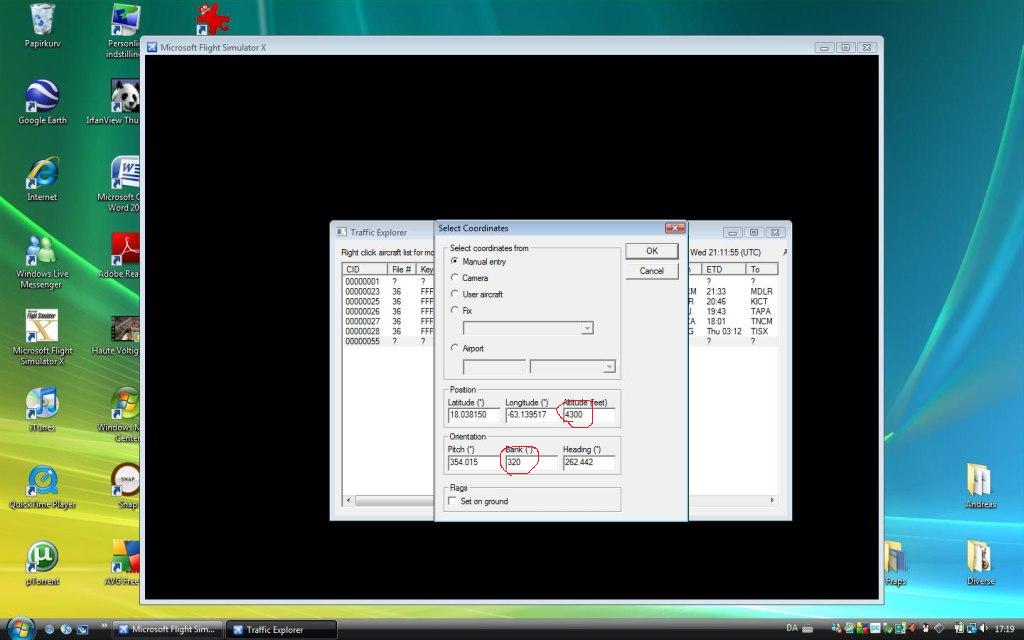Launch QuickTime Player desktop icon
The image size is (1024, 640).
click(42, 481)
